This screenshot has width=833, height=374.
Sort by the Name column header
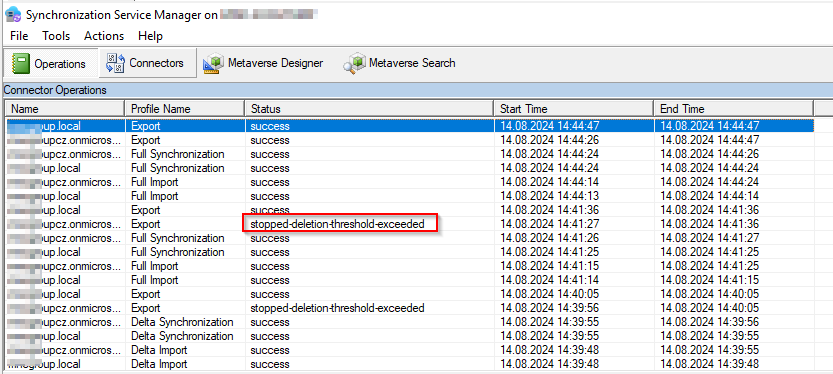(x=65, y=109)
